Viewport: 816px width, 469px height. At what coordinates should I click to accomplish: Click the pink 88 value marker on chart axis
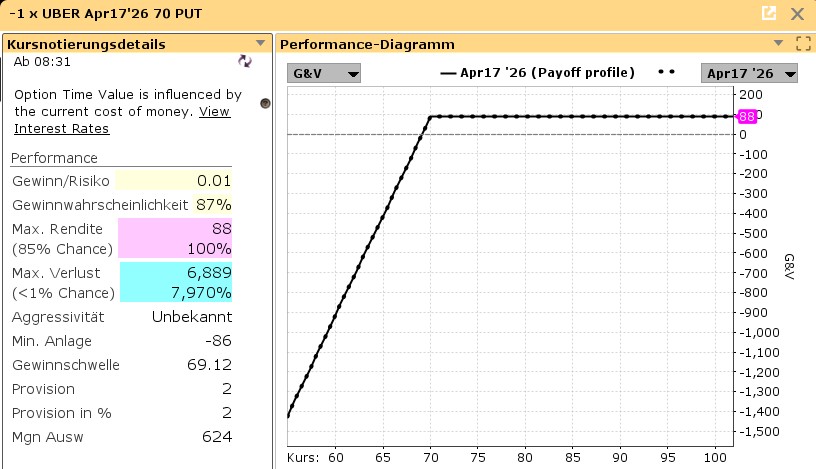click(x=747, y=117)
